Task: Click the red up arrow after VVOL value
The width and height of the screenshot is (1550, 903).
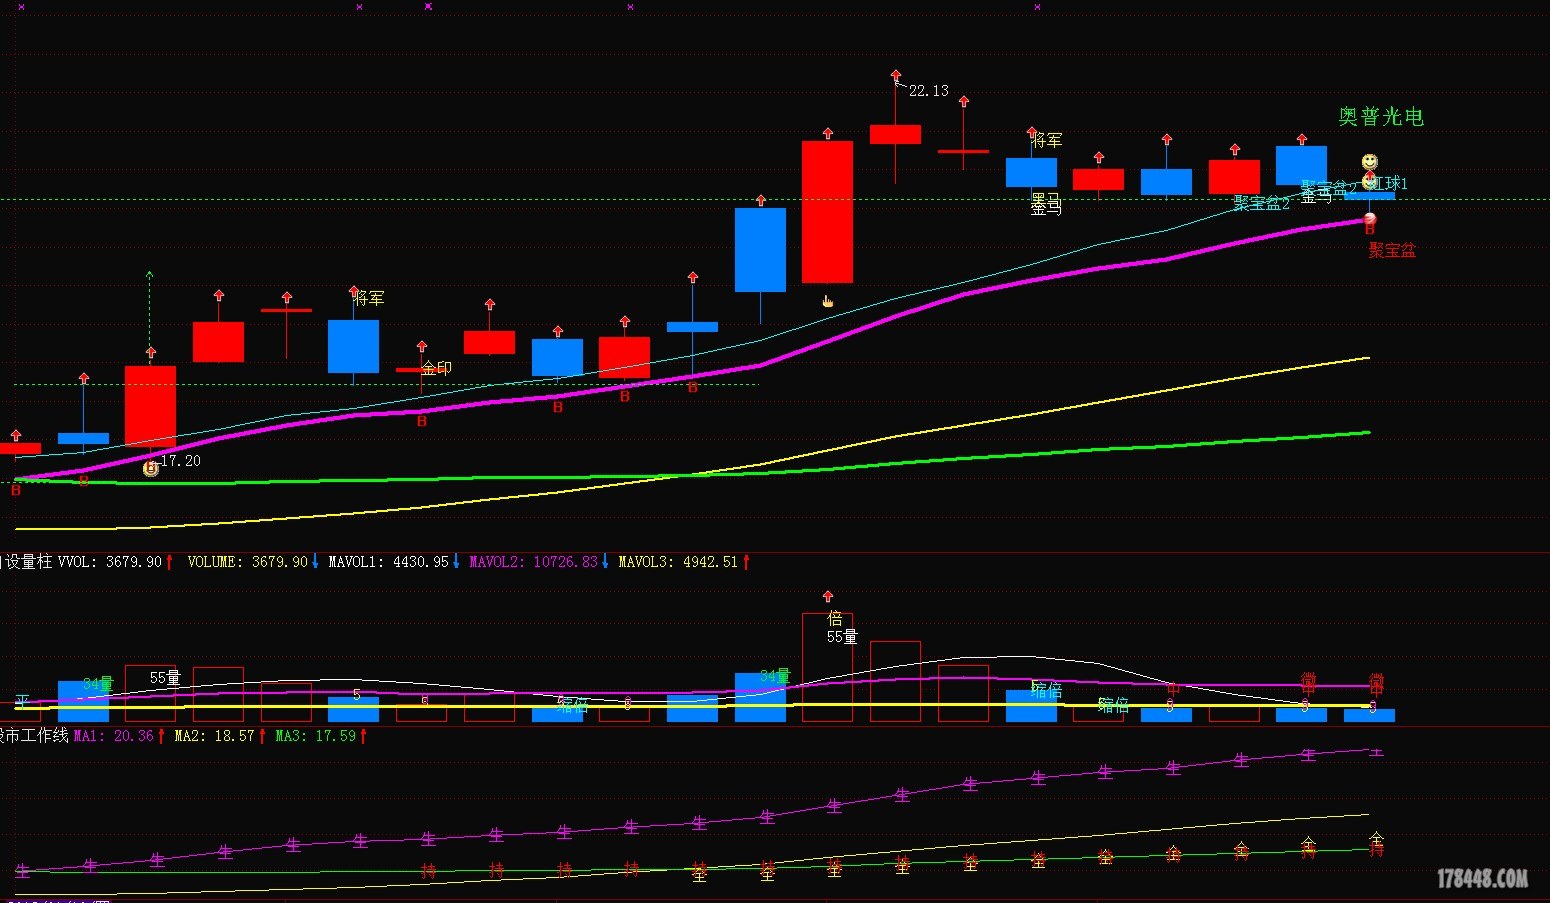Action: click(169, 562)
